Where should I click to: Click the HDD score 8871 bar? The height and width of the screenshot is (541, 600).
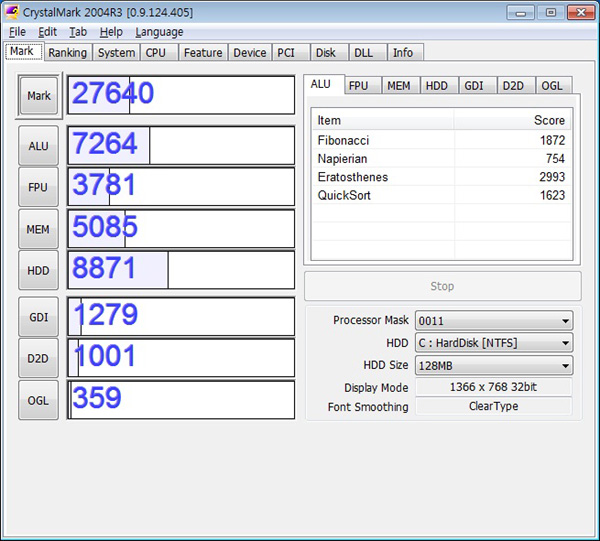click(181, 270)
